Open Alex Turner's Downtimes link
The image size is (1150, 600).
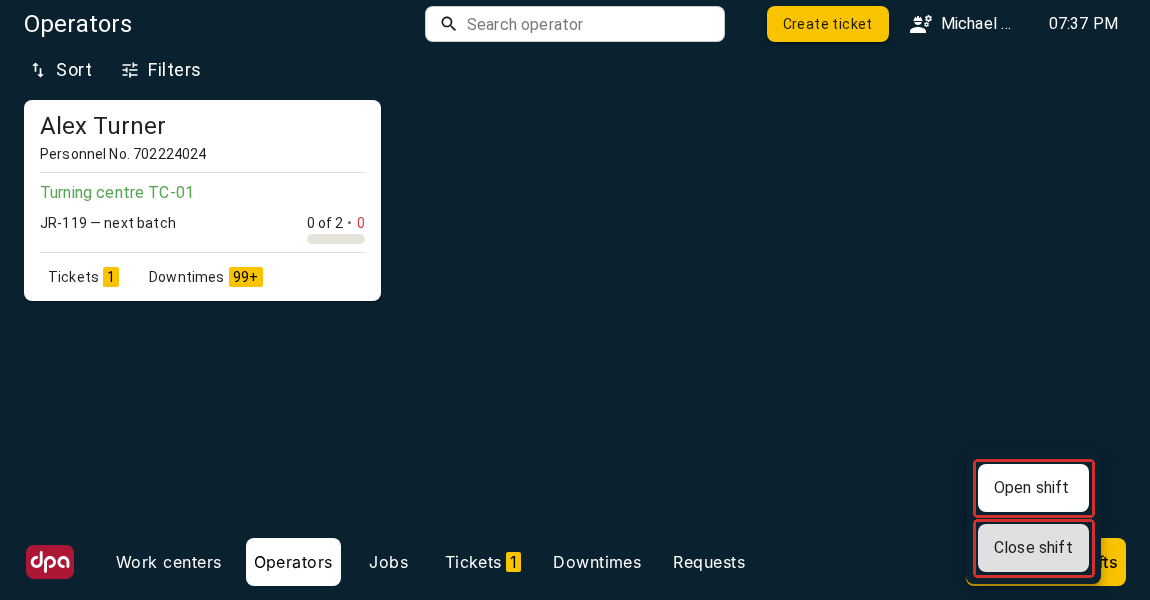205,277
